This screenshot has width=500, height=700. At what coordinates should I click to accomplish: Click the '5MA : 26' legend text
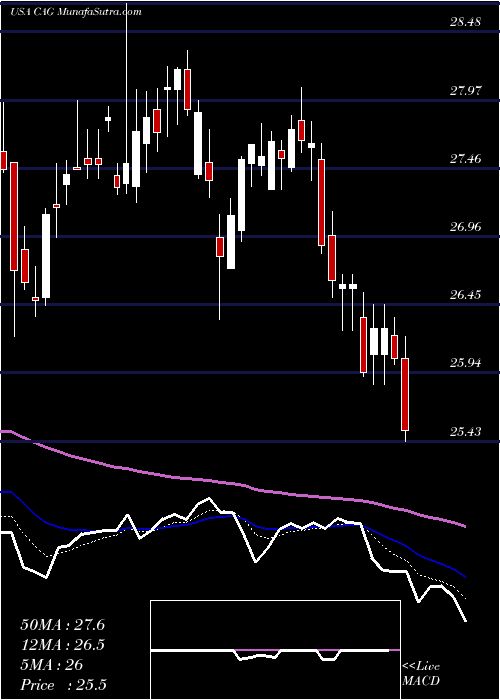(x=51, y=665)
